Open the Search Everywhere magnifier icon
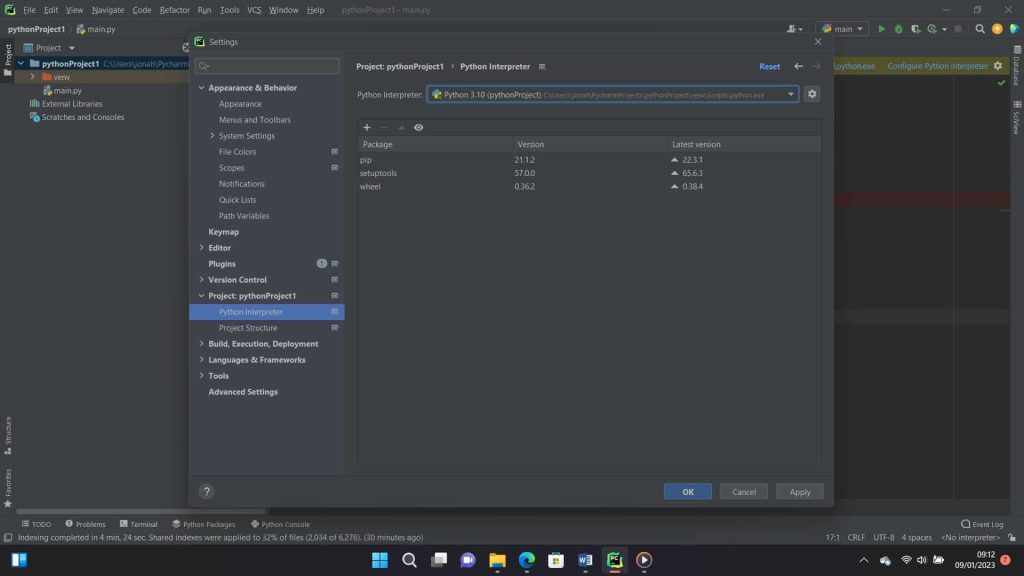1024x576 pixels. click(x=979, y=29)
